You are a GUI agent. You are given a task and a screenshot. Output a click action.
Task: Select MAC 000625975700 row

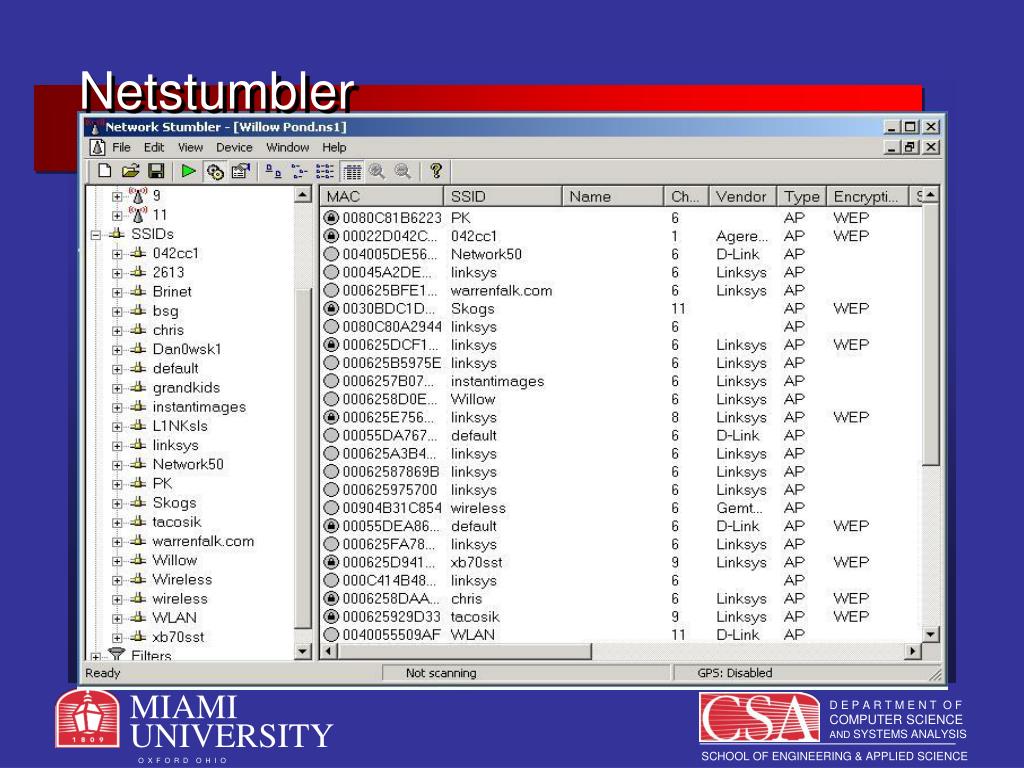pos(620,490)
